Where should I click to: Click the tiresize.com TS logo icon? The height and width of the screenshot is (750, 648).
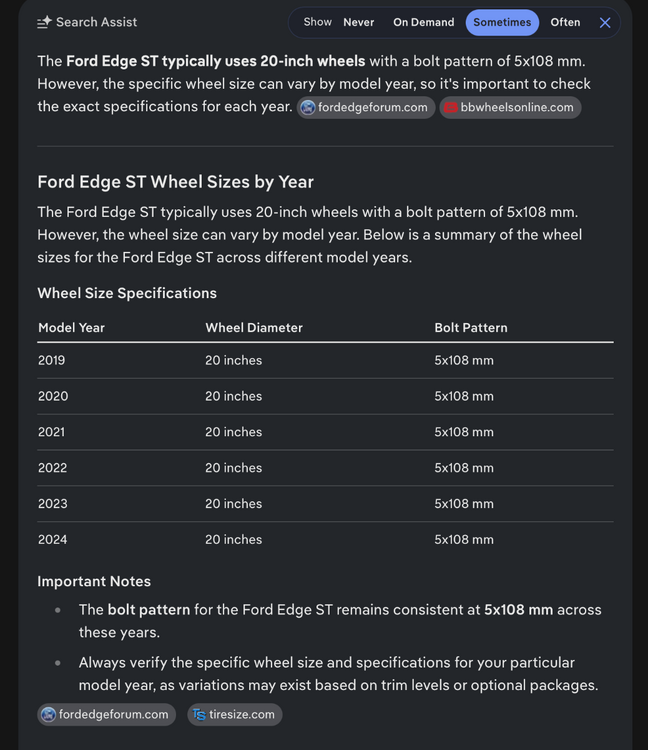coord(199,715)
